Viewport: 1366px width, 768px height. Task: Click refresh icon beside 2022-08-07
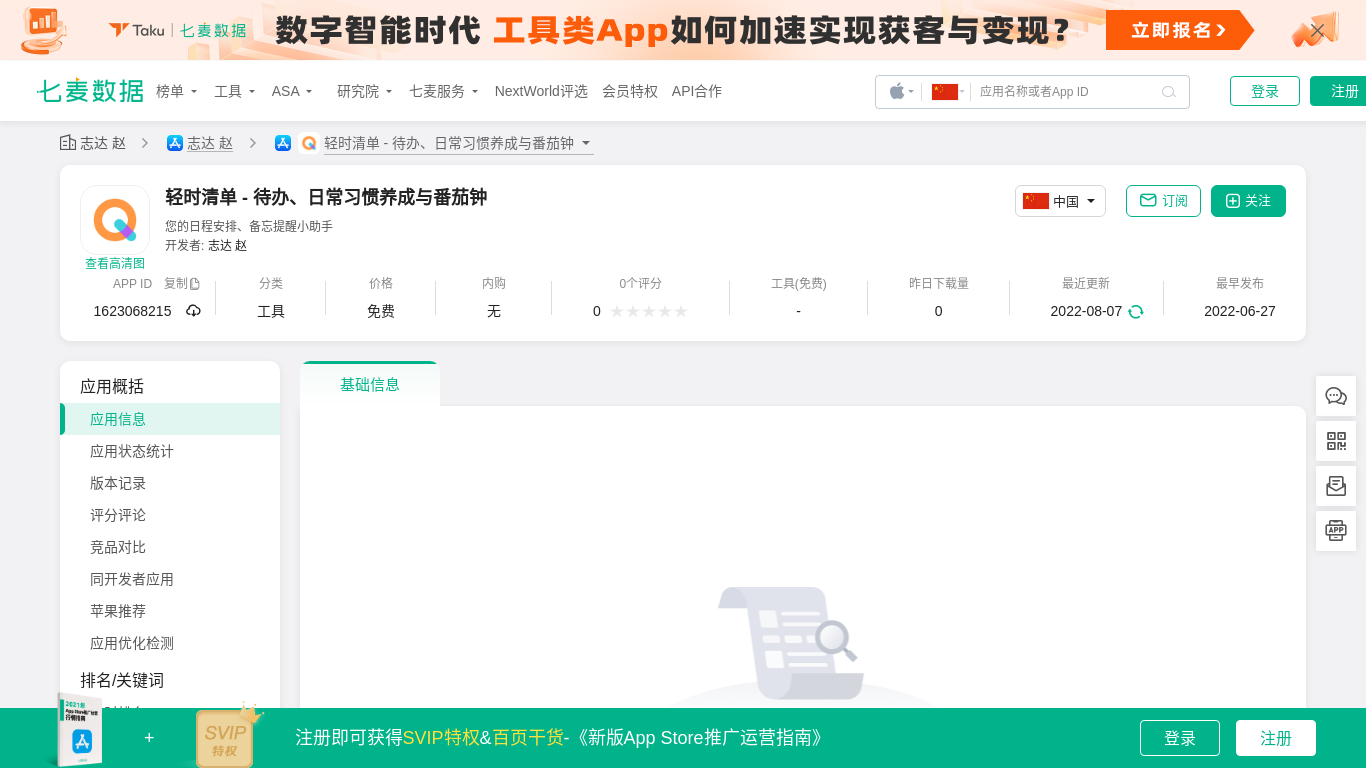[1136, 311]
